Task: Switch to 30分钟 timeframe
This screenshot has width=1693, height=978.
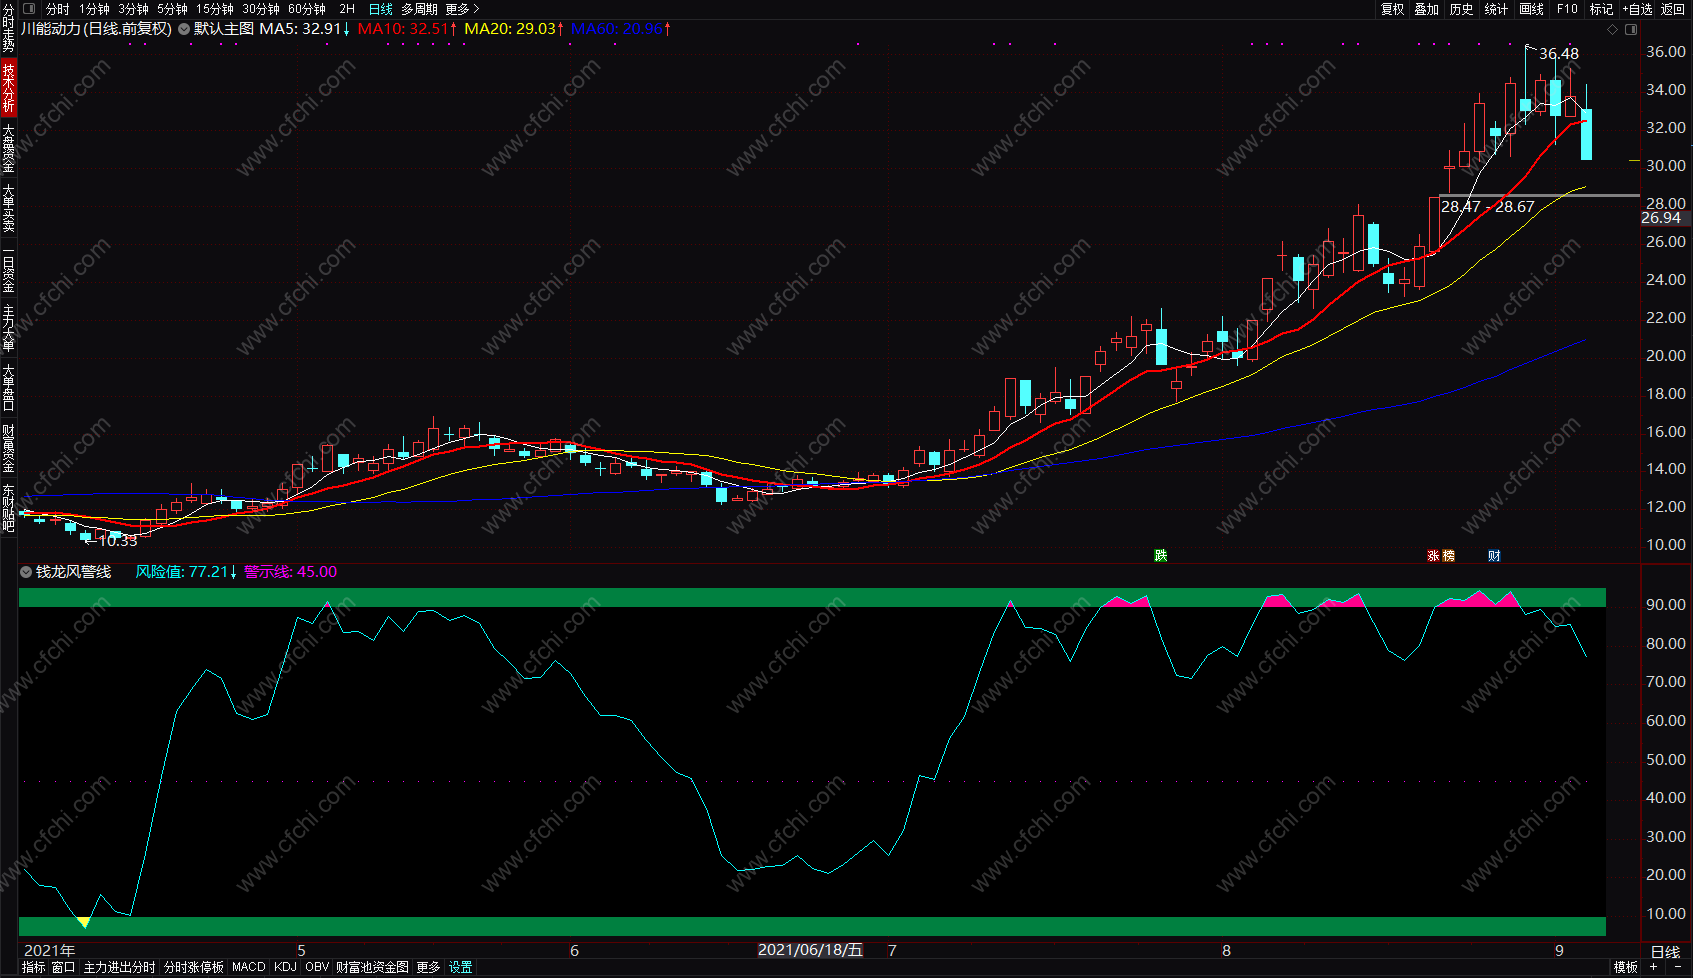Action: [x=261, y=9]
